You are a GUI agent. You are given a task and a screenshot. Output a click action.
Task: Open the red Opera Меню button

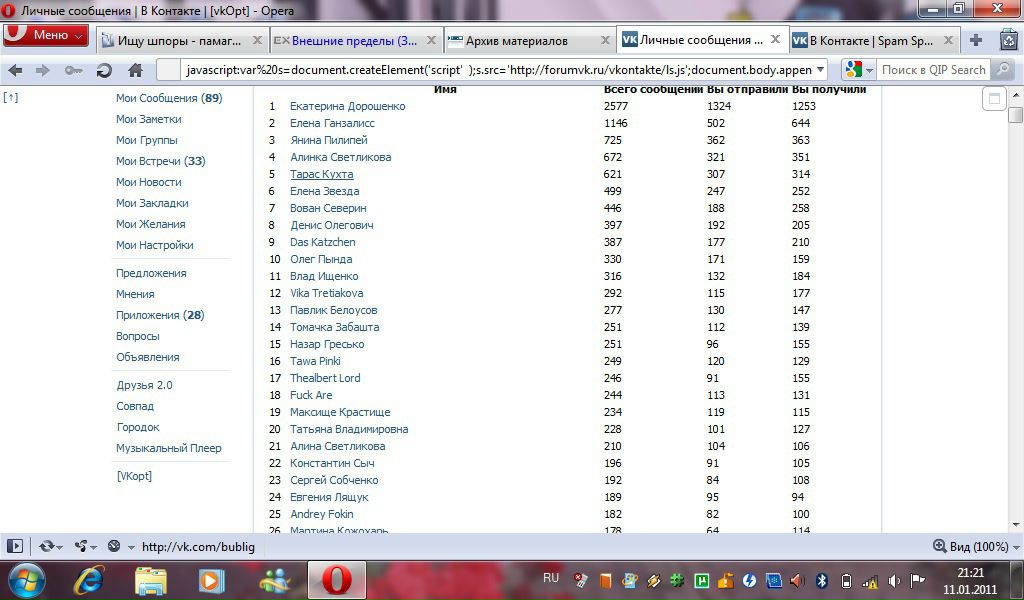point(46,35)
